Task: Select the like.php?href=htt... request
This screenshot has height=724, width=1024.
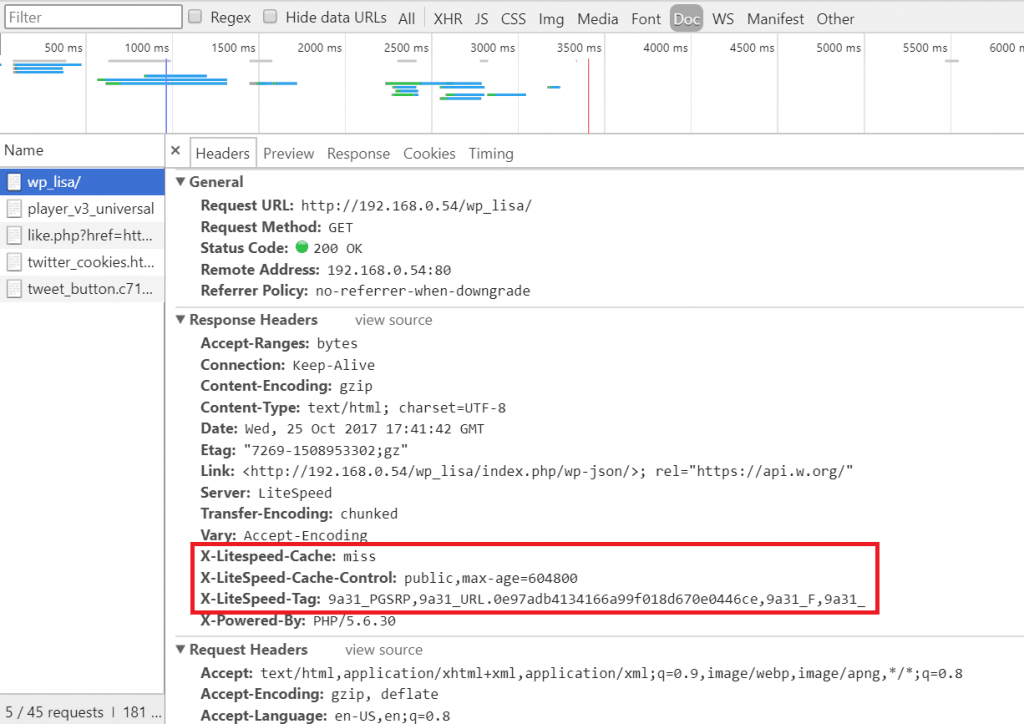Action: pos(82,236)
